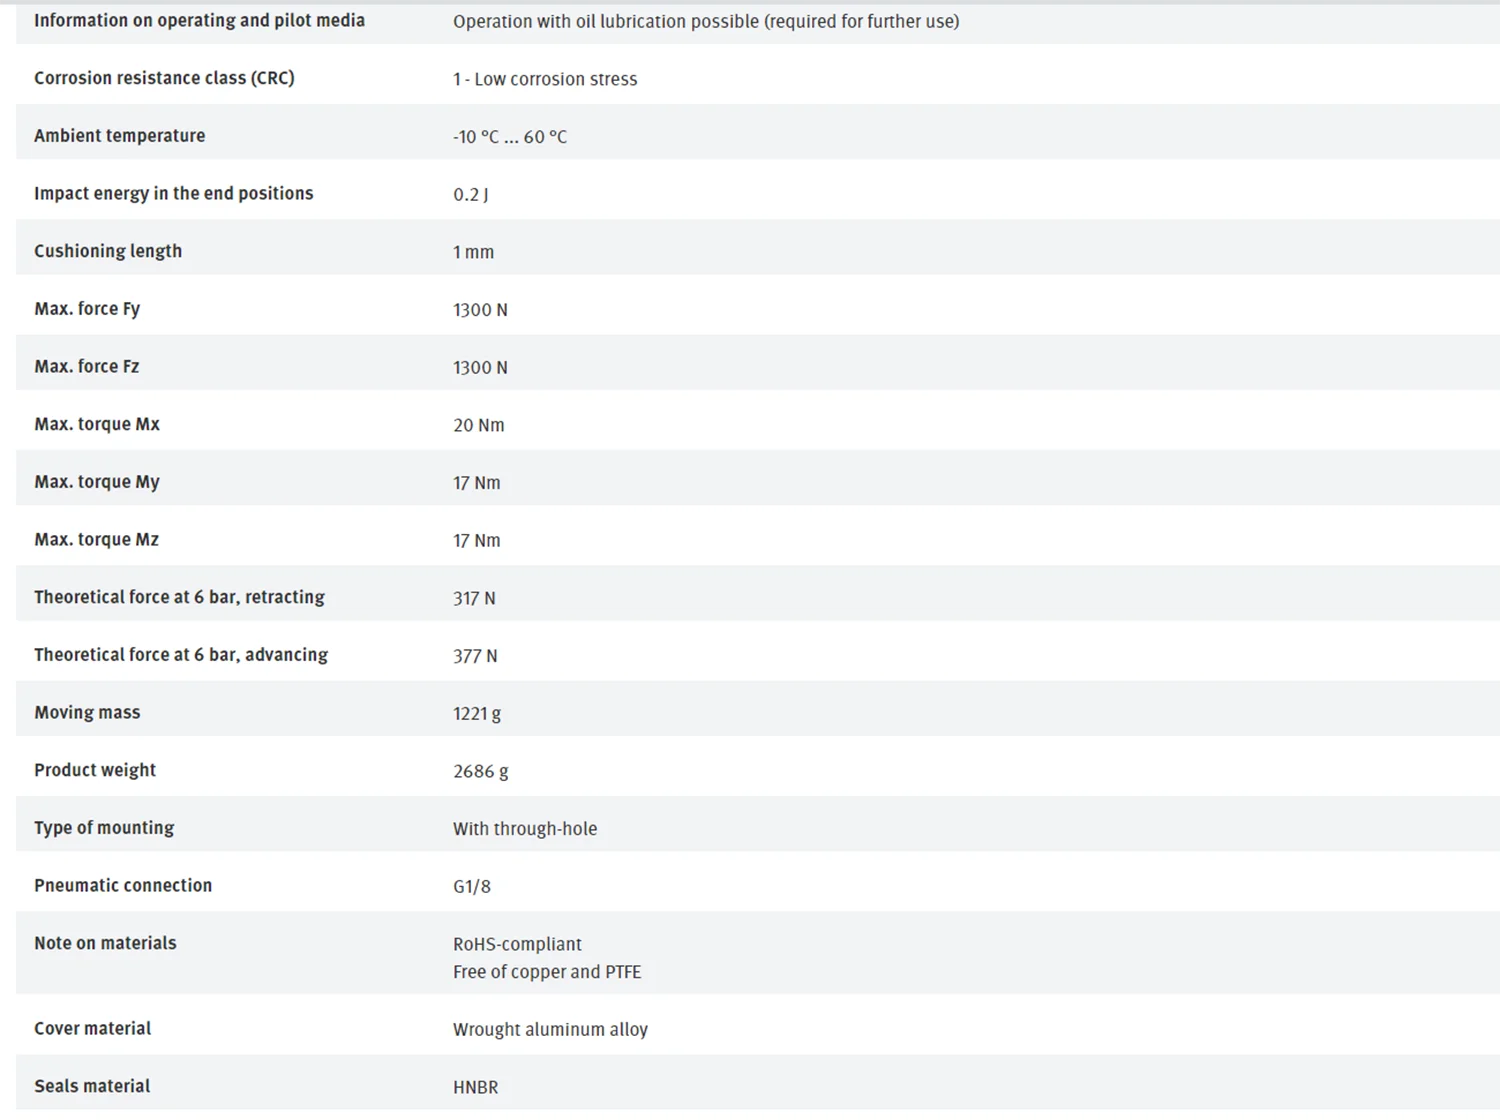This screenshot has height=1120, width=1500.
Task: Click 'Impact energy in the end positions'
Action: click(x=173, y=193)
